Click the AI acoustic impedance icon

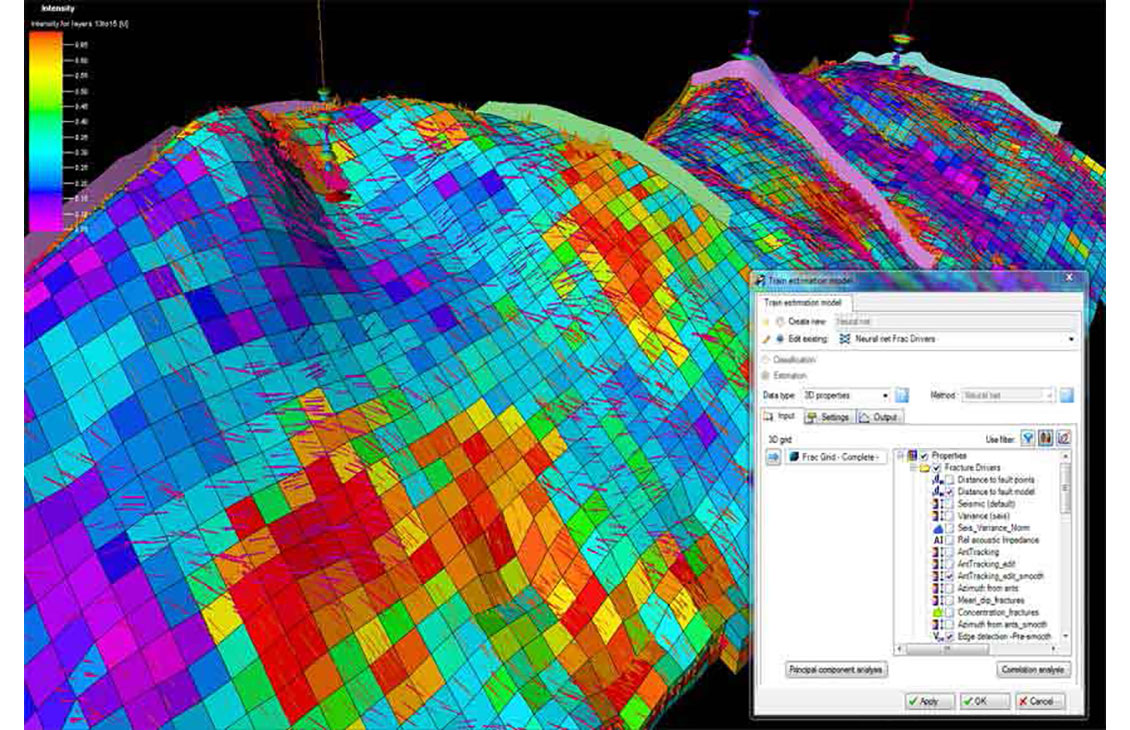point(938,540)
